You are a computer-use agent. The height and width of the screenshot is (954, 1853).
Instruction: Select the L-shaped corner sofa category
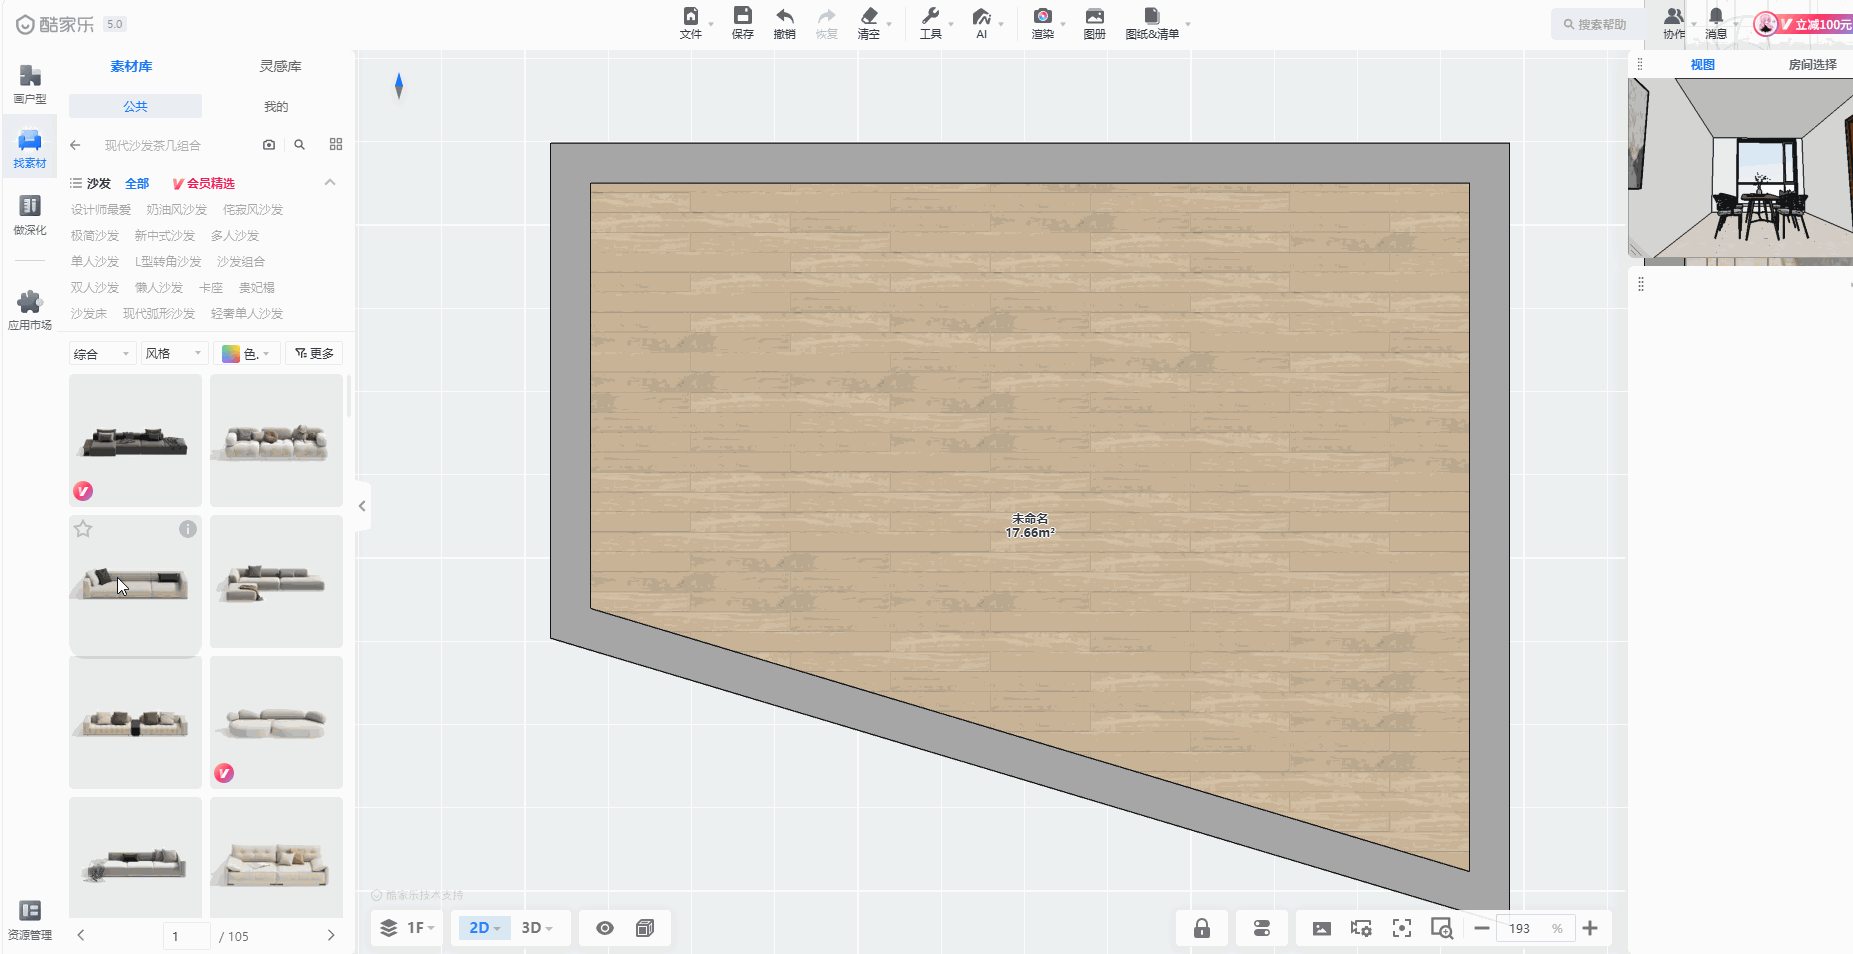[x=168, y=262]
